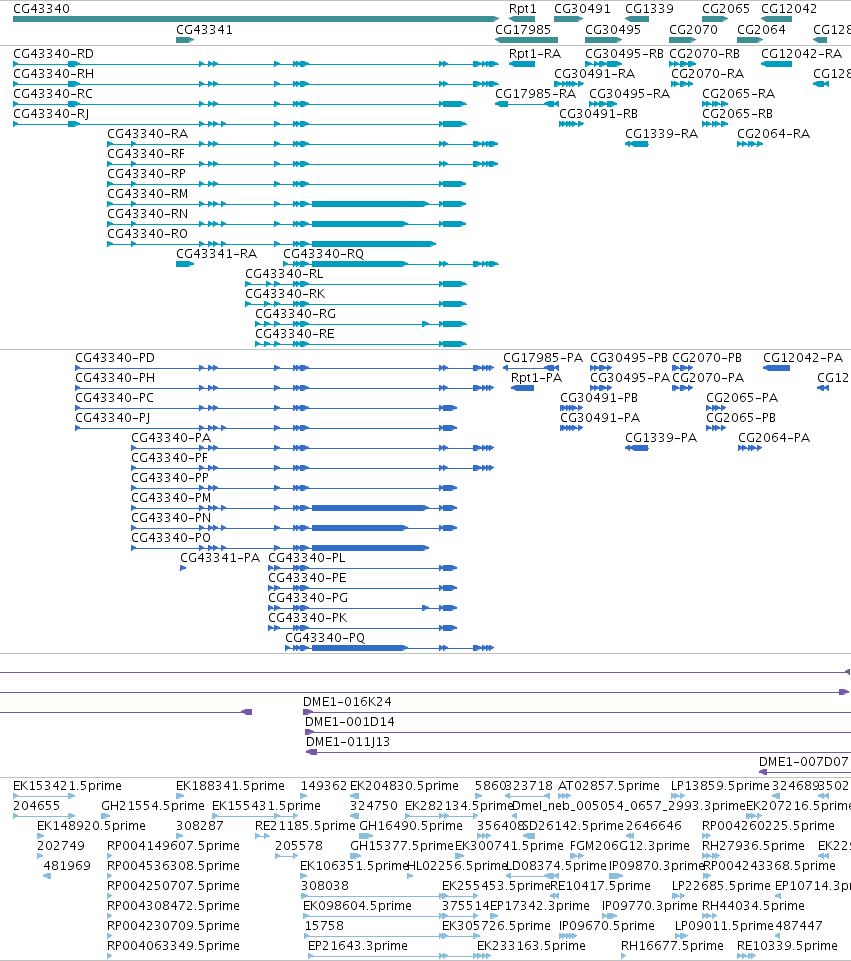Click transcript CG43340-RL label
This screenshot has width=851, height=961.
(x=284, y=274)
